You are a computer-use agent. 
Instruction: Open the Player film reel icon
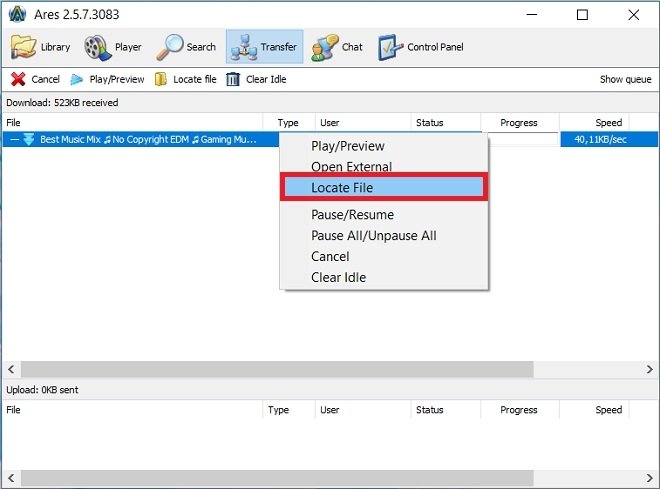(98, 47)
